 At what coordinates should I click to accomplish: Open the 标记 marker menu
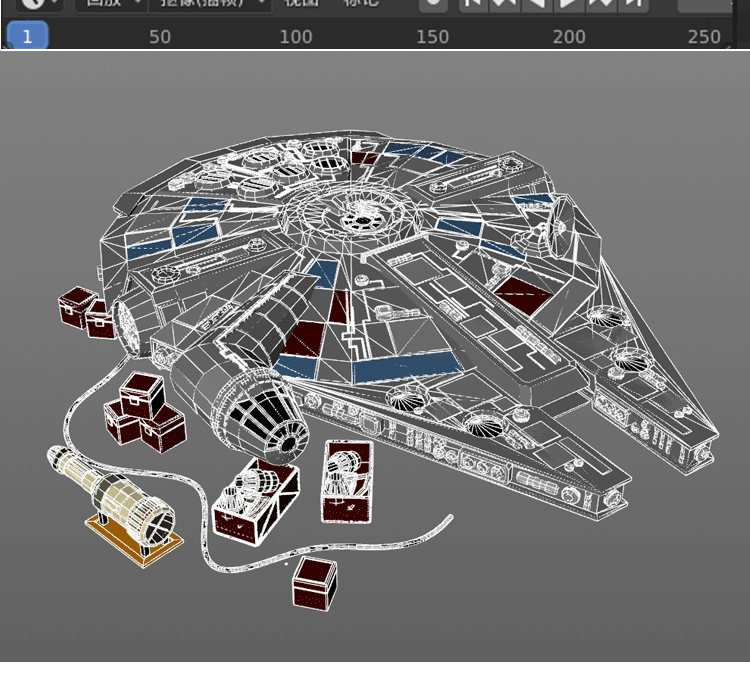click(x=361, y=3)
